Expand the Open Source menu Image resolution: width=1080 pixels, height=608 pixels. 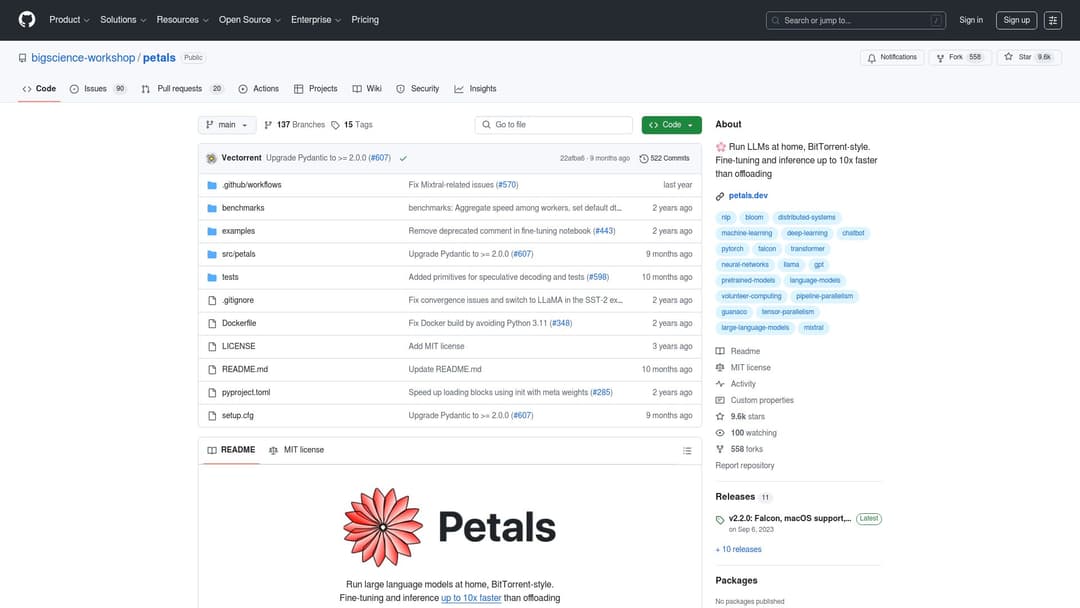(249, 20)
